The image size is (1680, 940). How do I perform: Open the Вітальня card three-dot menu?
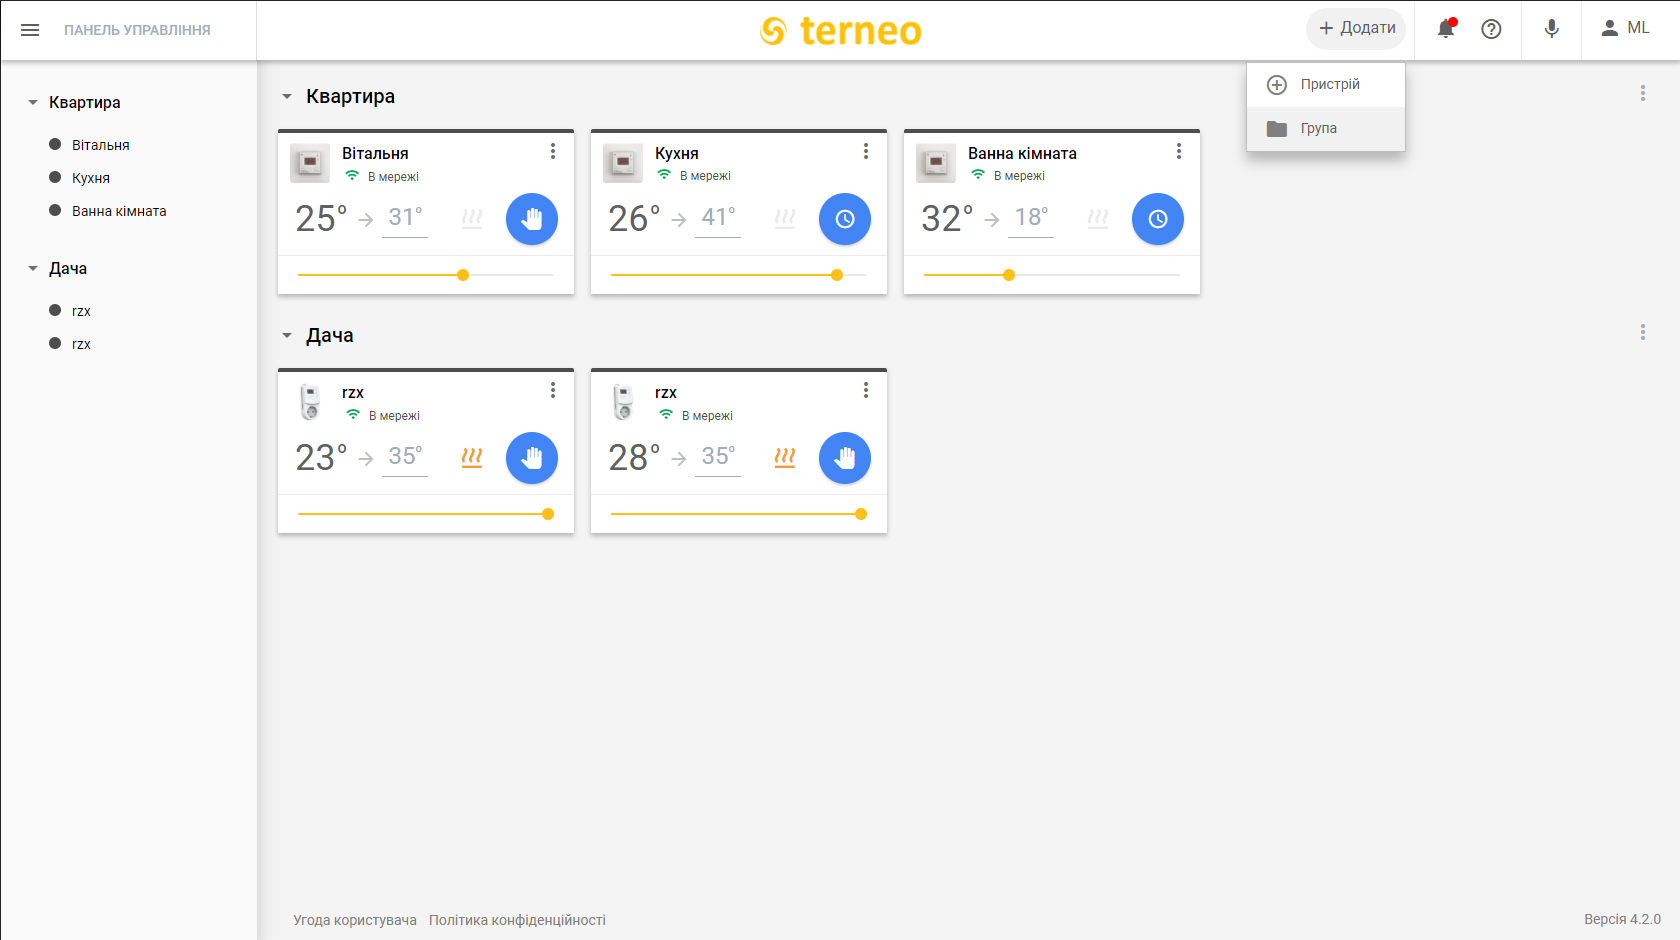553,151
